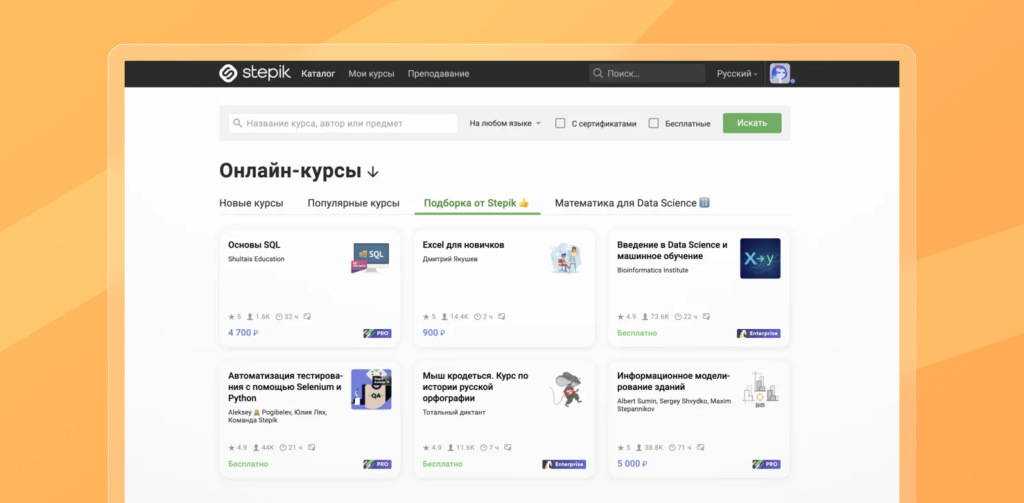Go to Мои курсы
This screenshot has width=1024, height=503.
(x=372, y=74)
